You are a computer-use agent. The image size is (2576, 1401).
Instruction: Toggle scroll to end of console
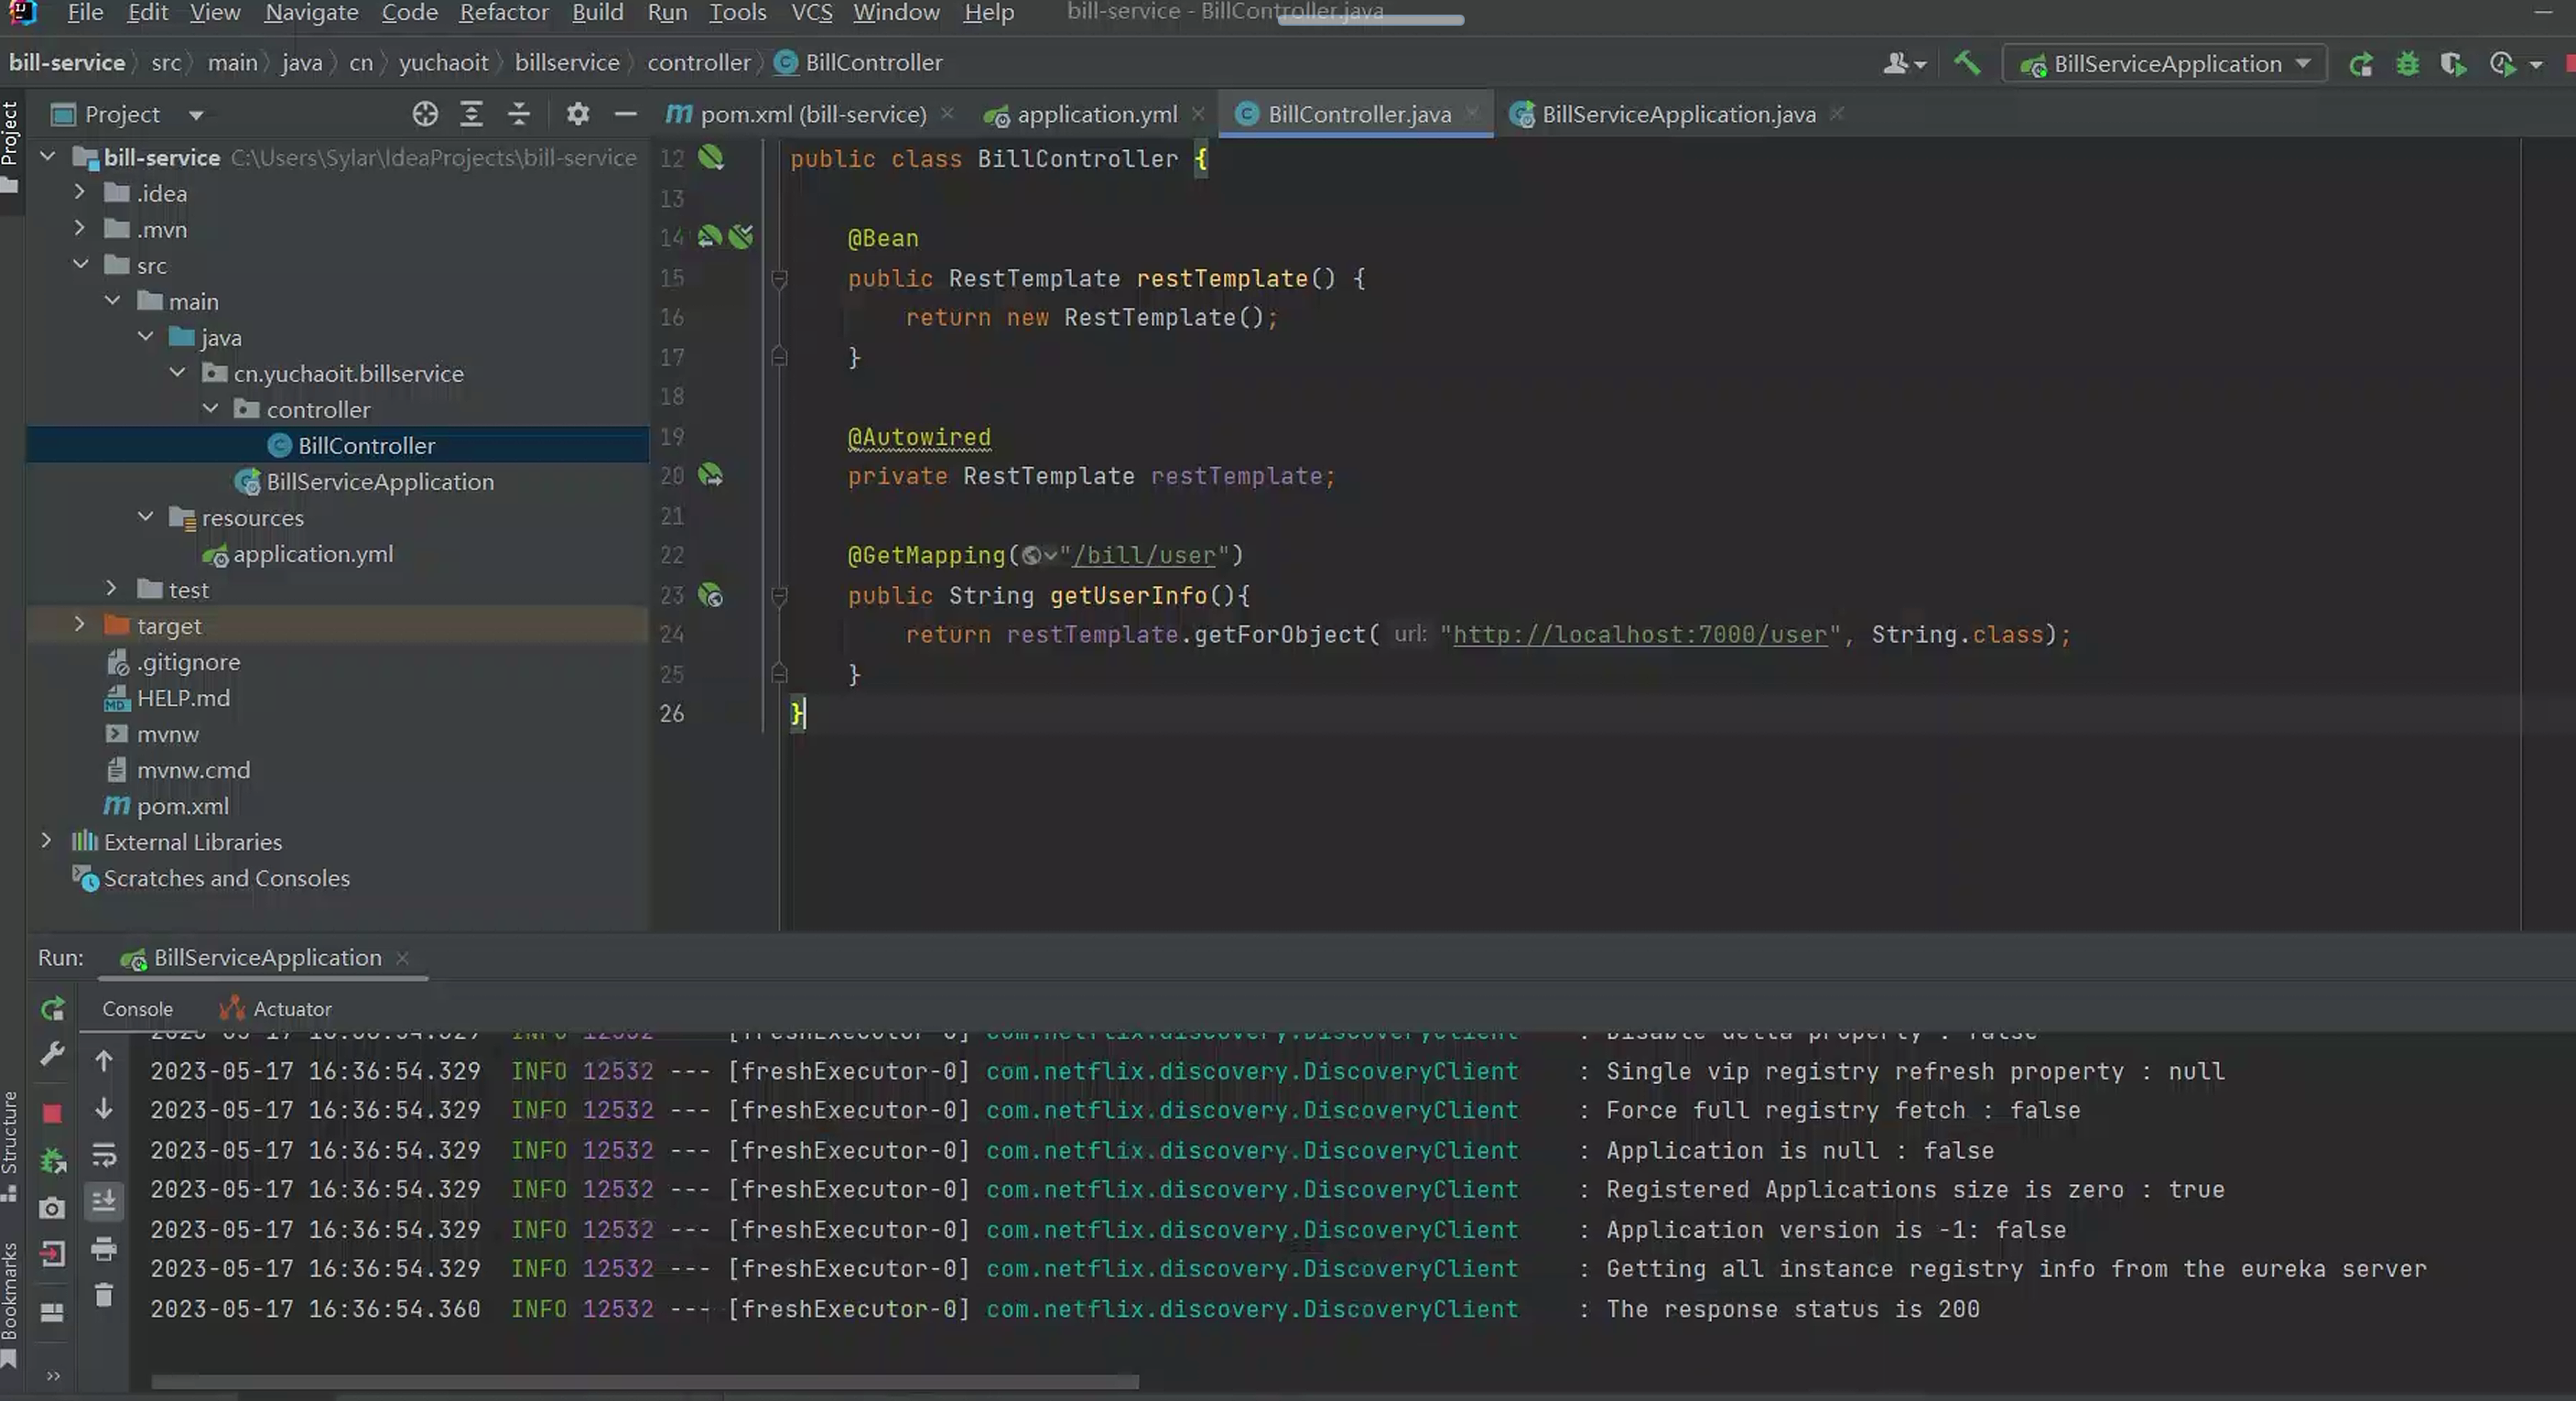point(104,1202)
